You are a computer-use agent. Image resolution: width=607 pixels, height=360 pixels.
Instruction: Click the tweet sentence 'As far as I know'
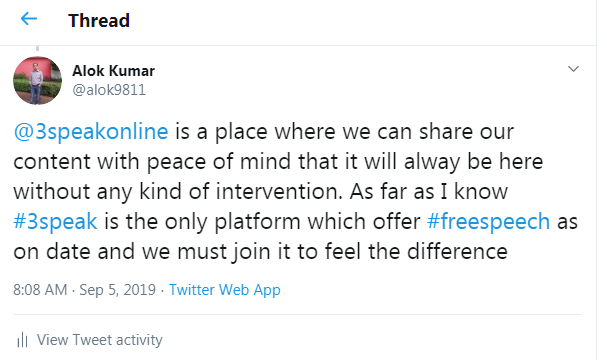pos(429,191)
